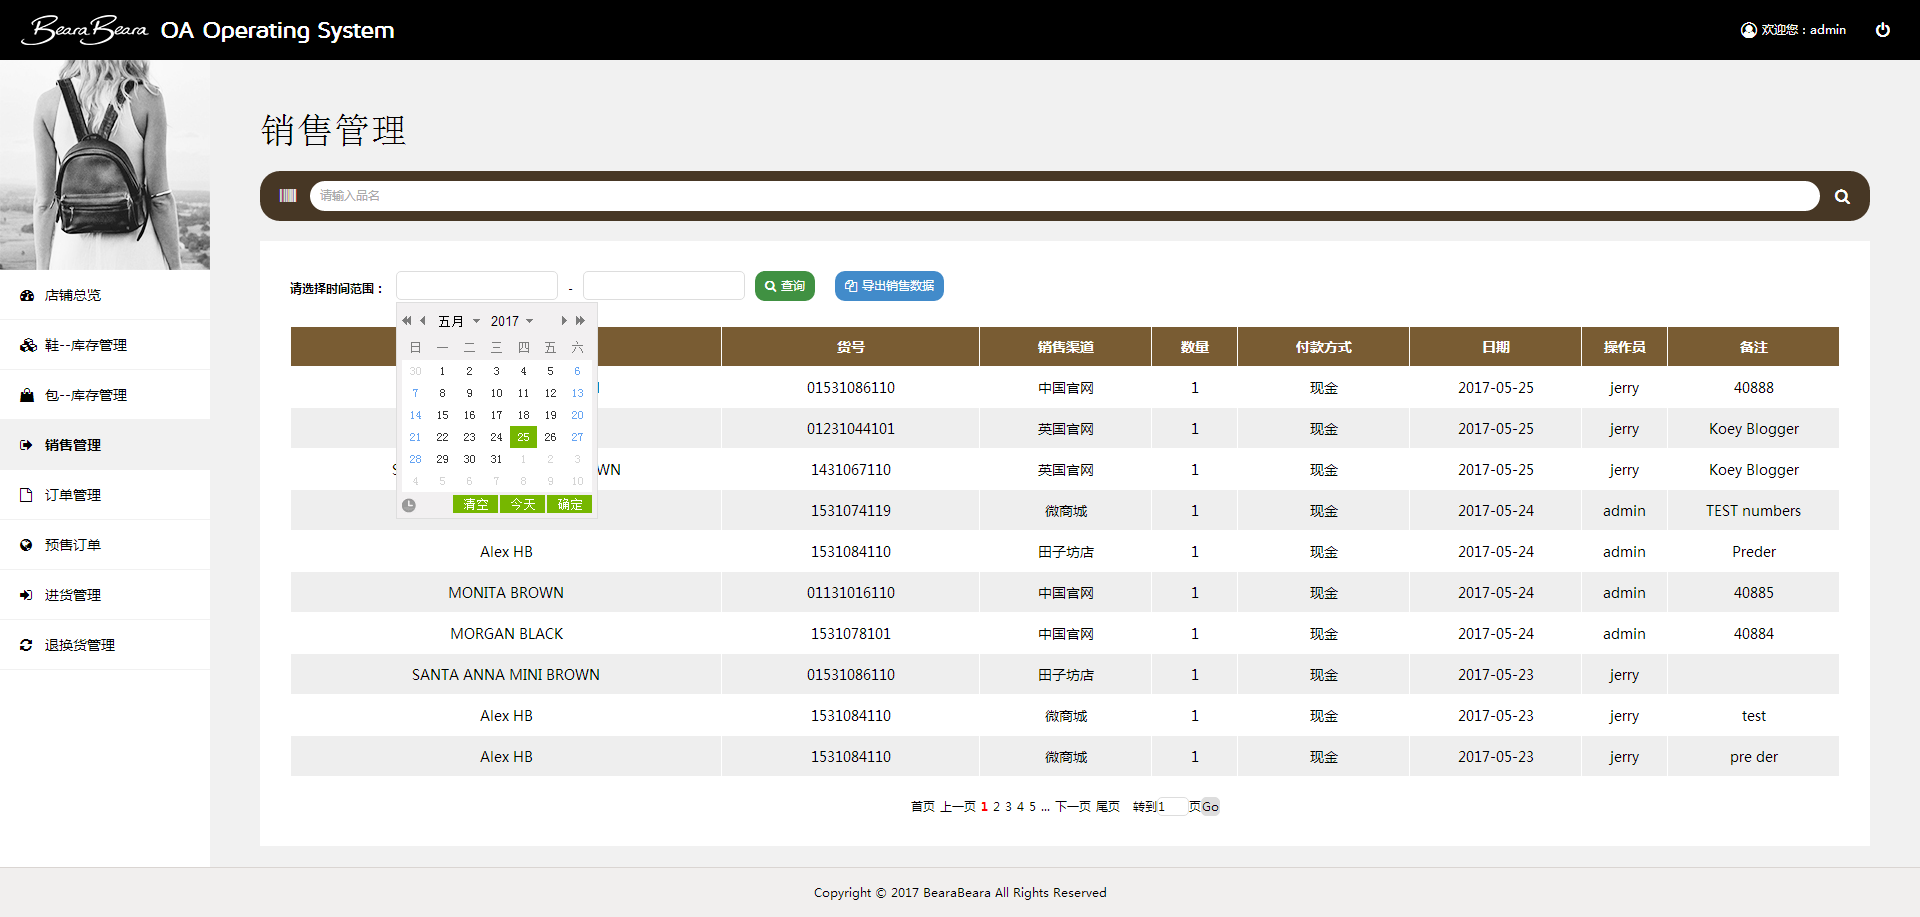Screen dimensions: 1920x917
Task: Go to page 3 in pagination
Action: click(1008, 807)
